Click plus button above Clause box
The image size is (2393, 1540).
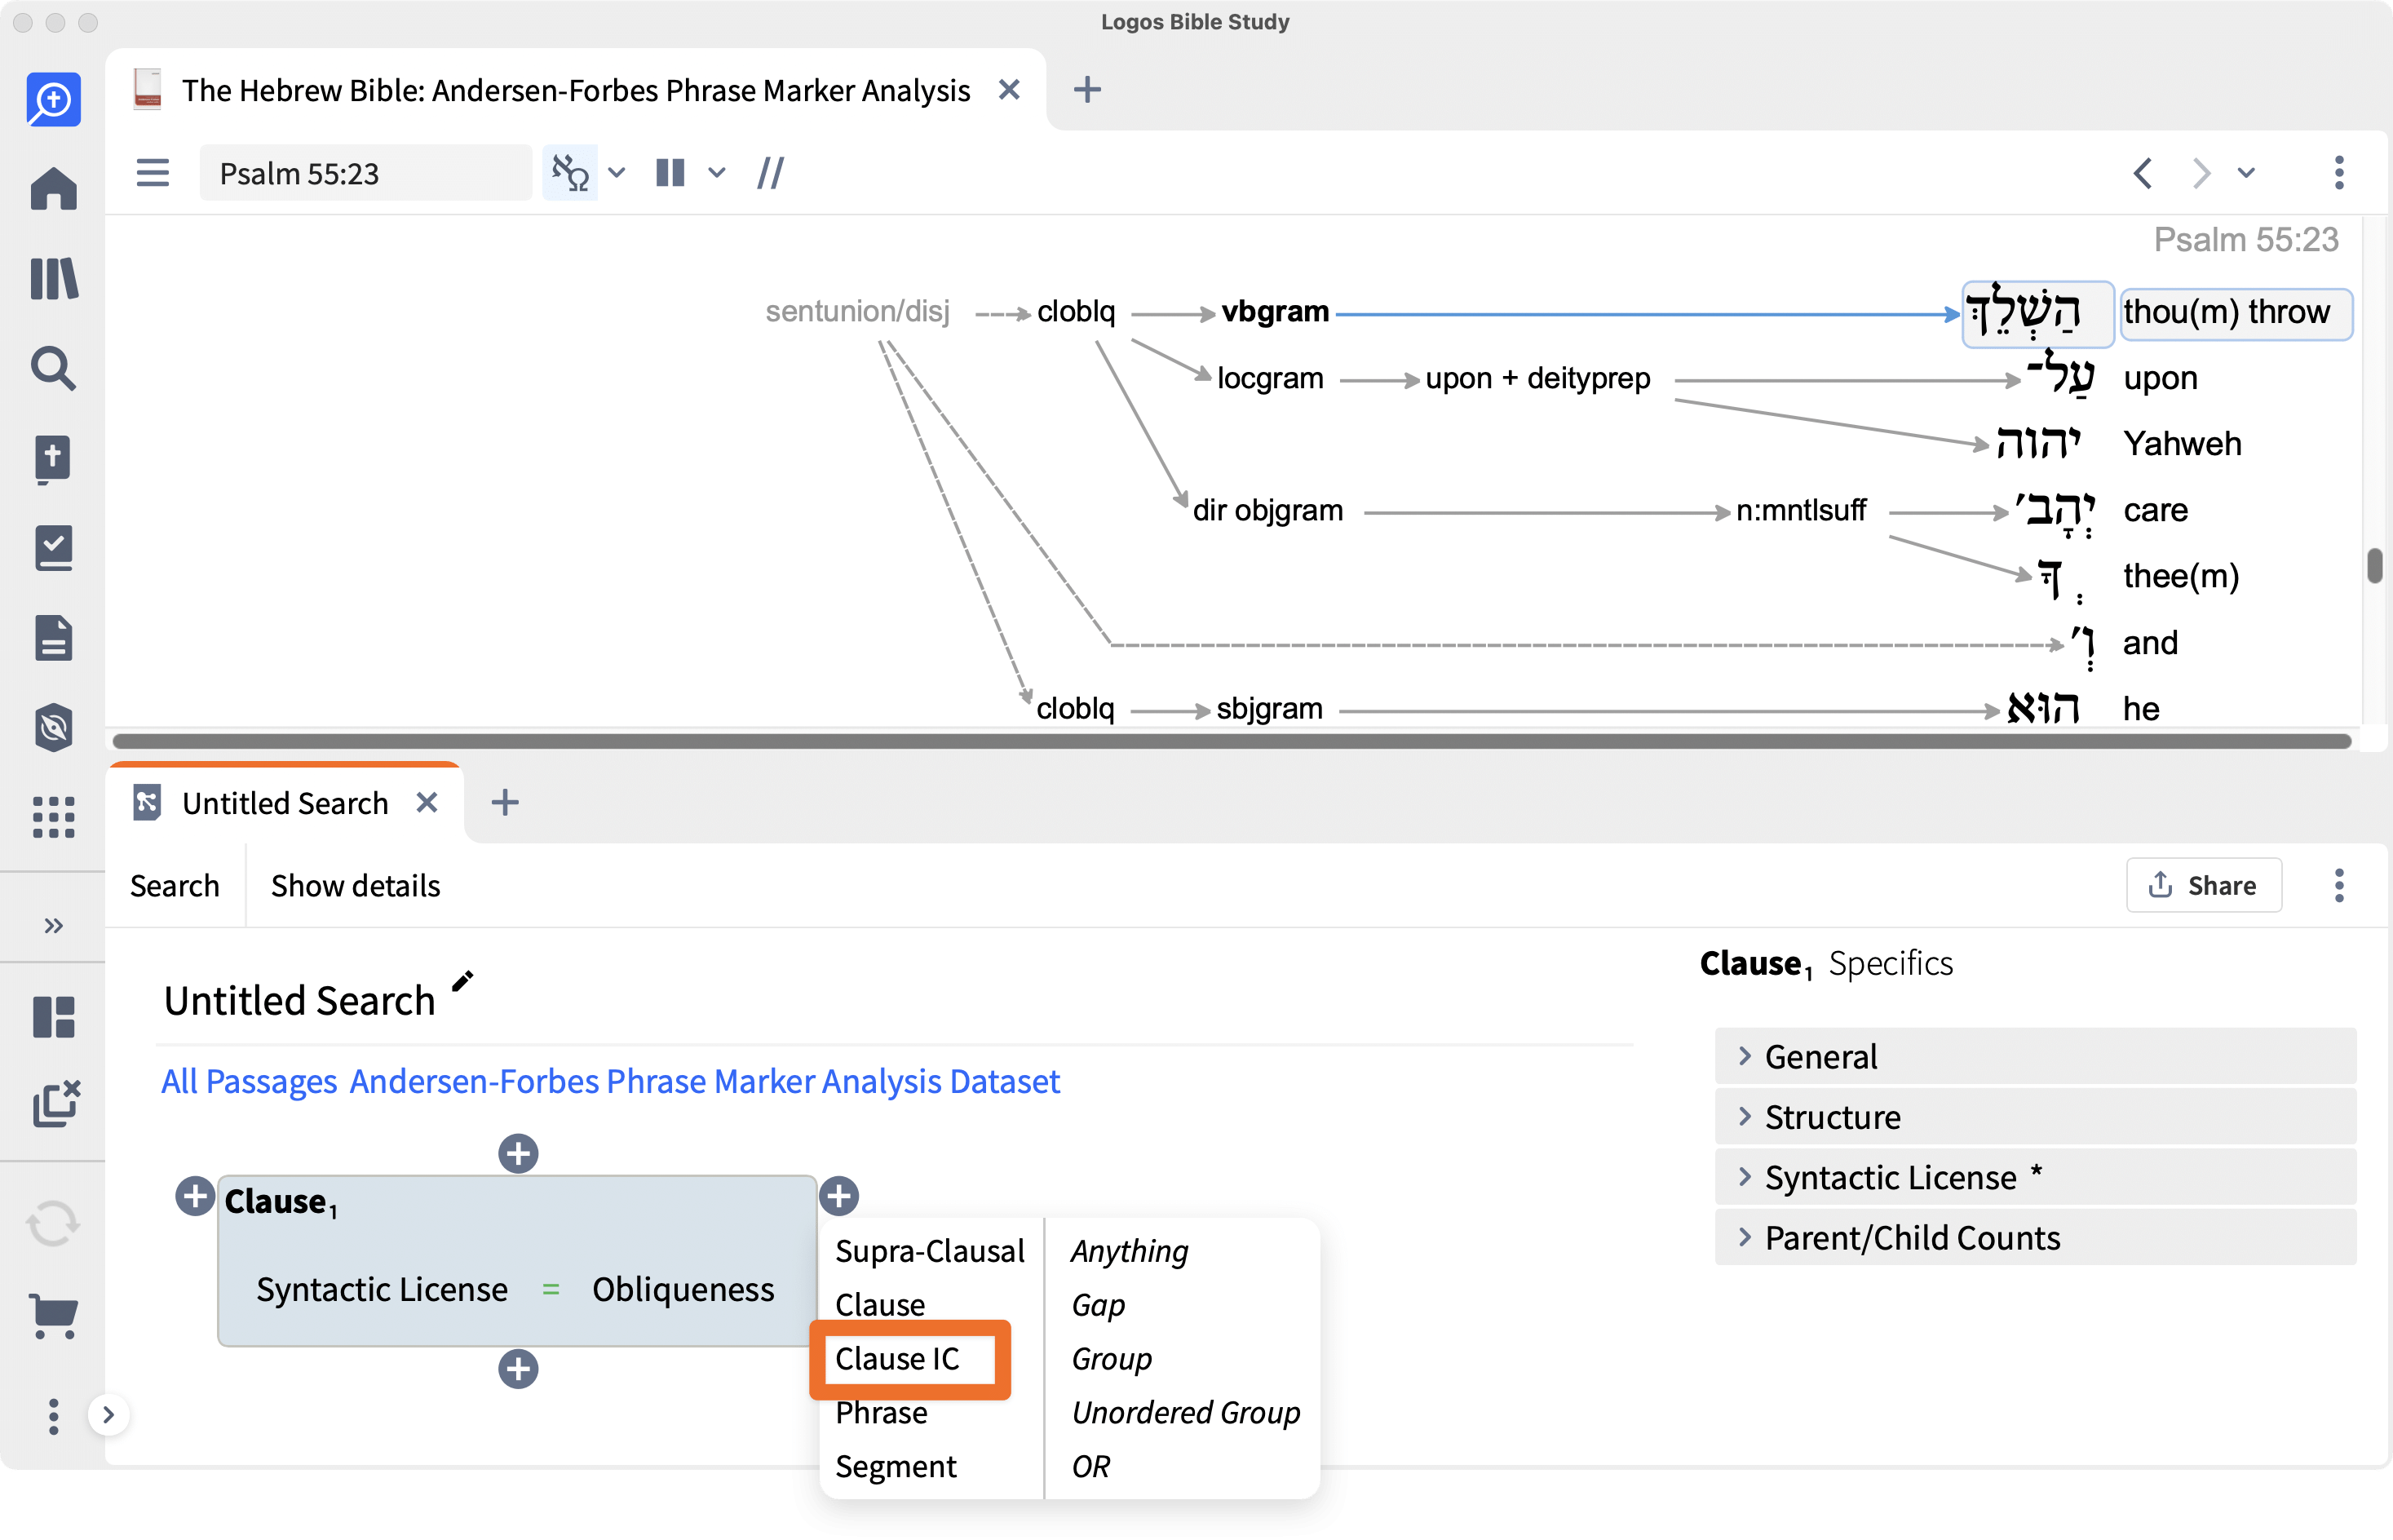point(518,1153)
